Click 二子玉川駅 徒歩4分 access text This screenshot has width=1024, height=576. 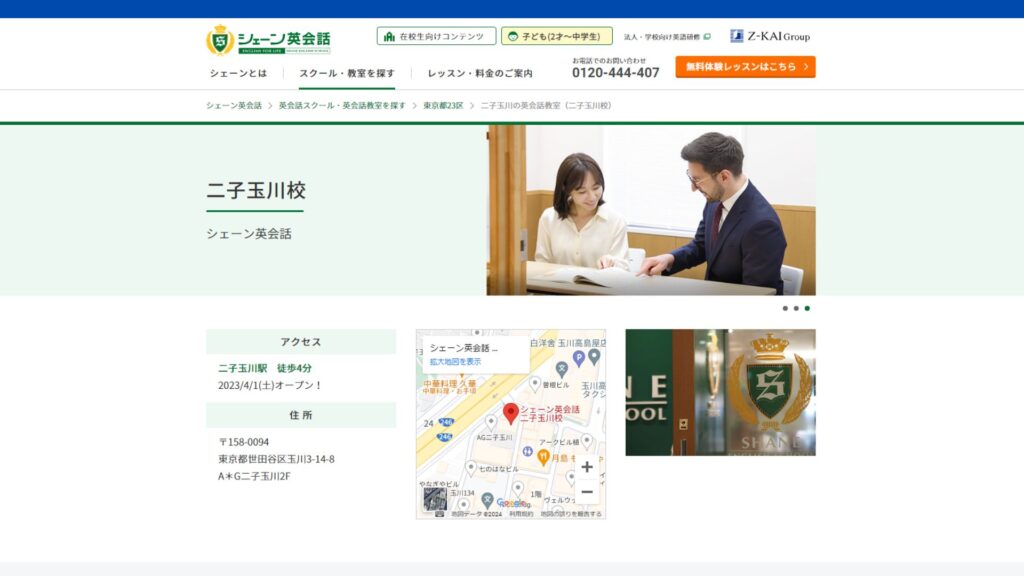(265, 368)
